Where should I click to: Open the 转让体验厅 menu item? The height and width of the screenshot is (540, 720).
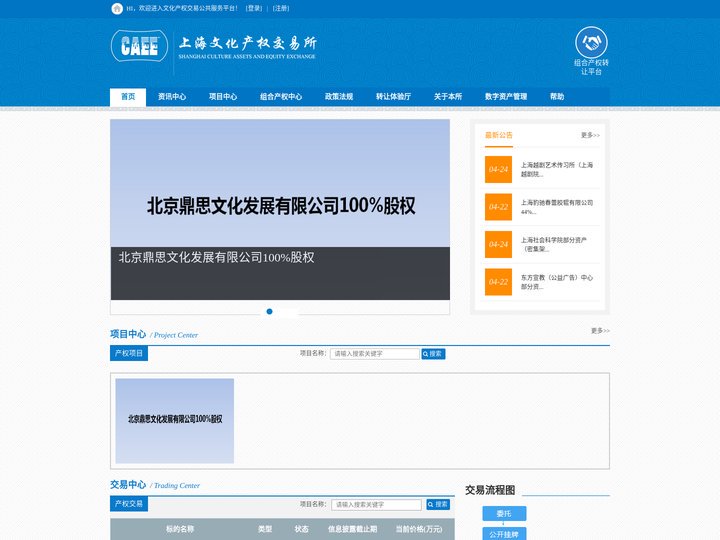click(394, 97)
